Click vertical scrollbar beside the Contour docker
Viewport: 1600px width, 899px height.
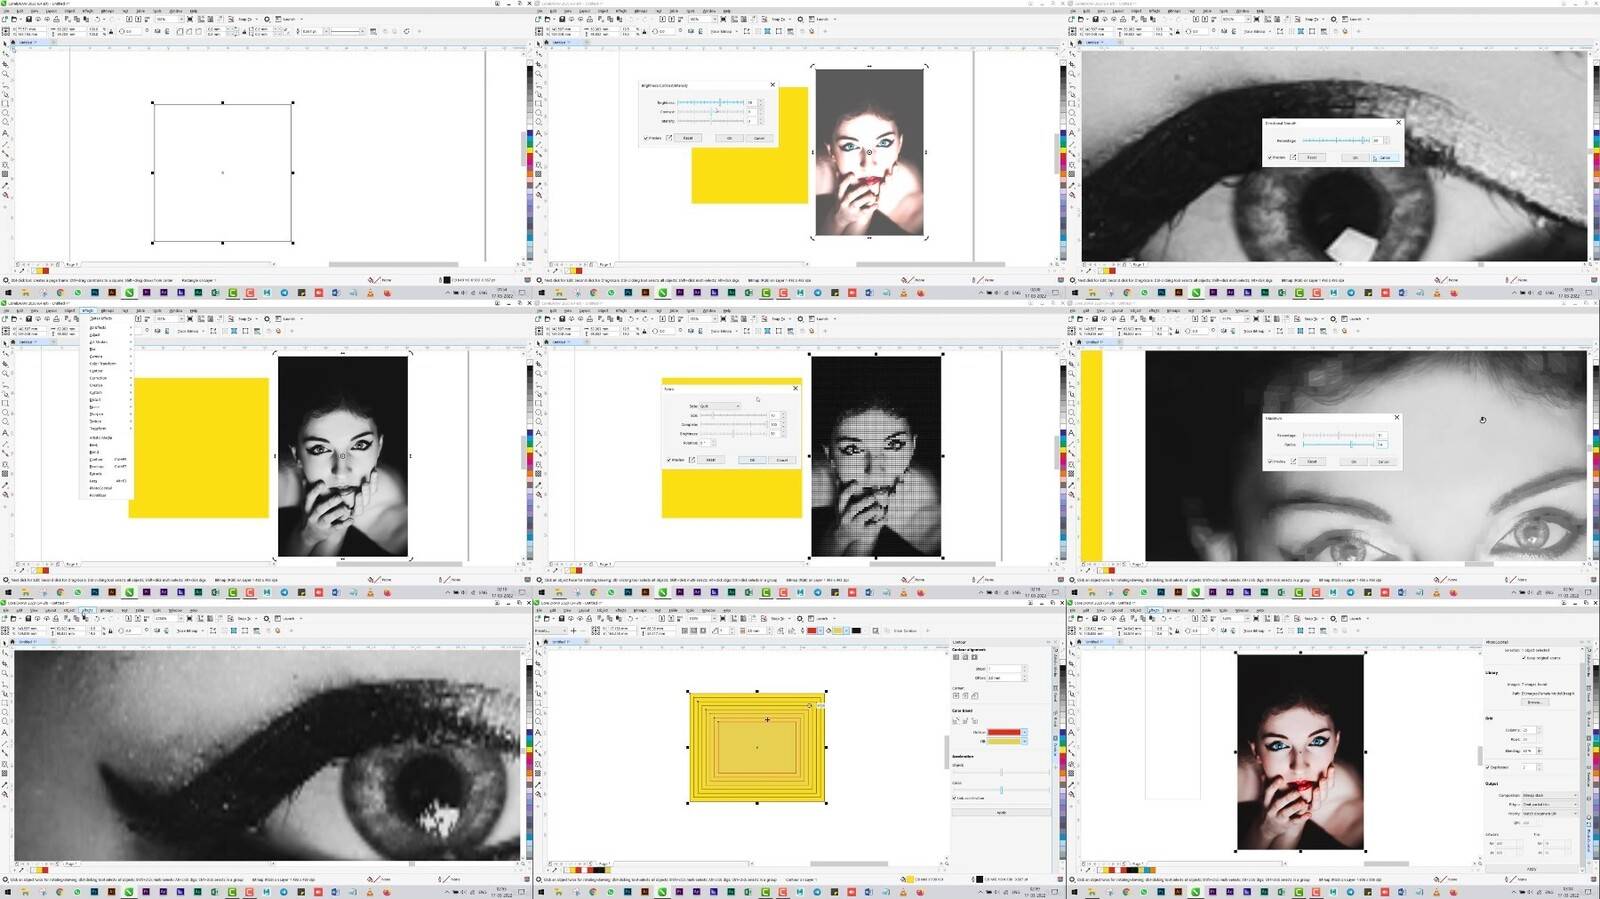coord(947,752)
